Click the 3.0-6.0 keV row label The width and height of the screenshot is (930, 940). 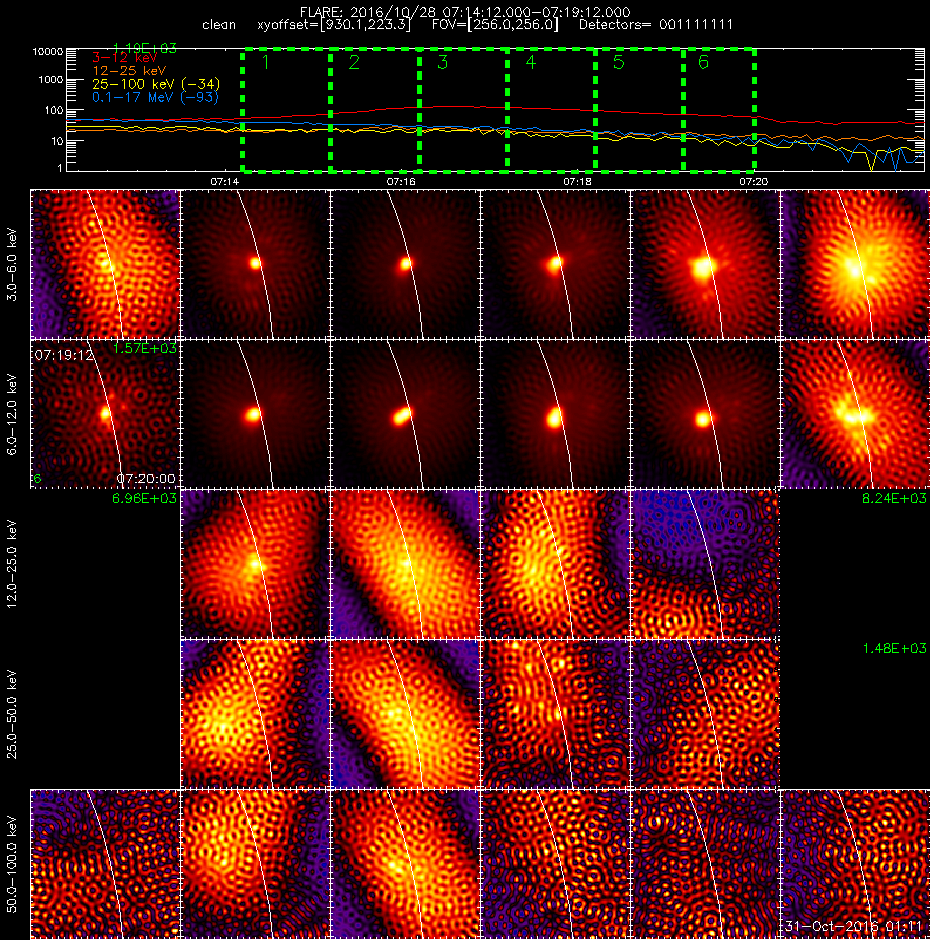click(x=12, y=264)
